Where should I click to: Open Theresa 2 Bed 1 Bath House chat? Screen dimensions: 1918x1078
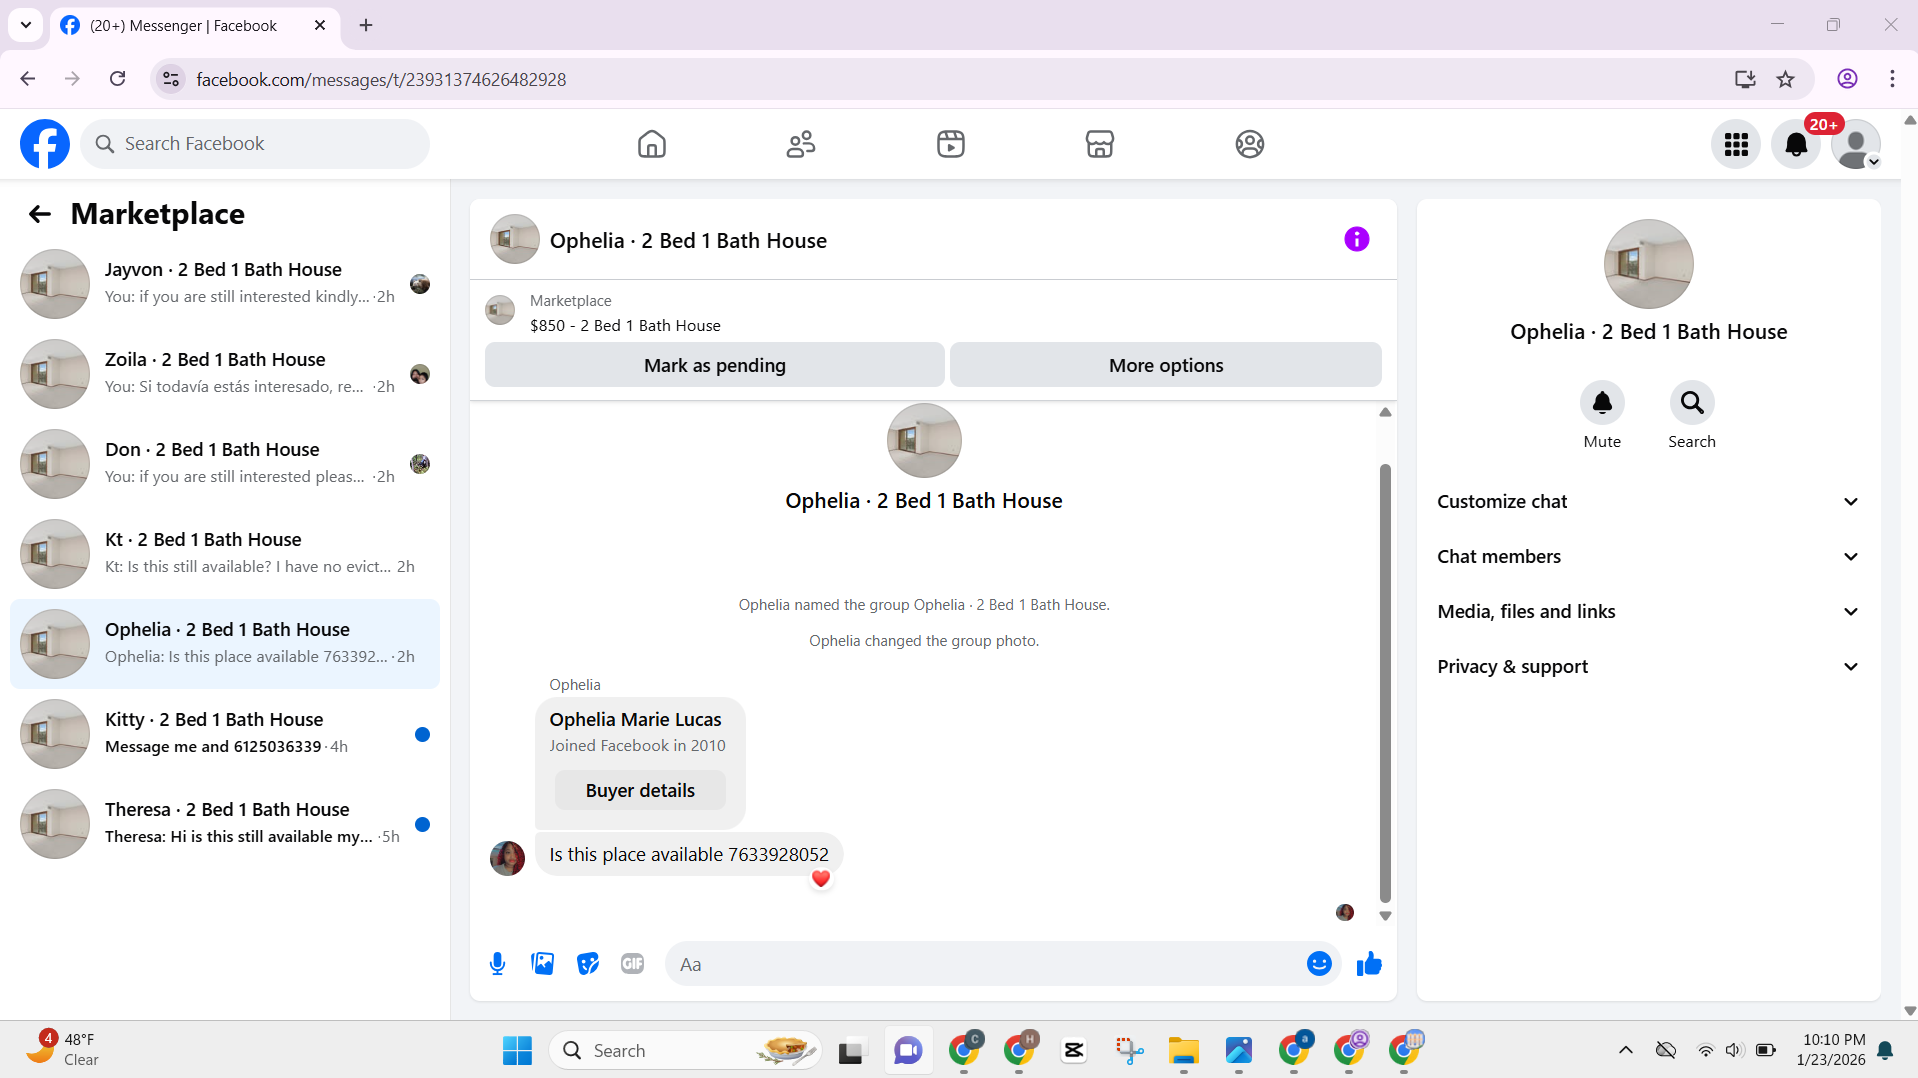point(225,824)
